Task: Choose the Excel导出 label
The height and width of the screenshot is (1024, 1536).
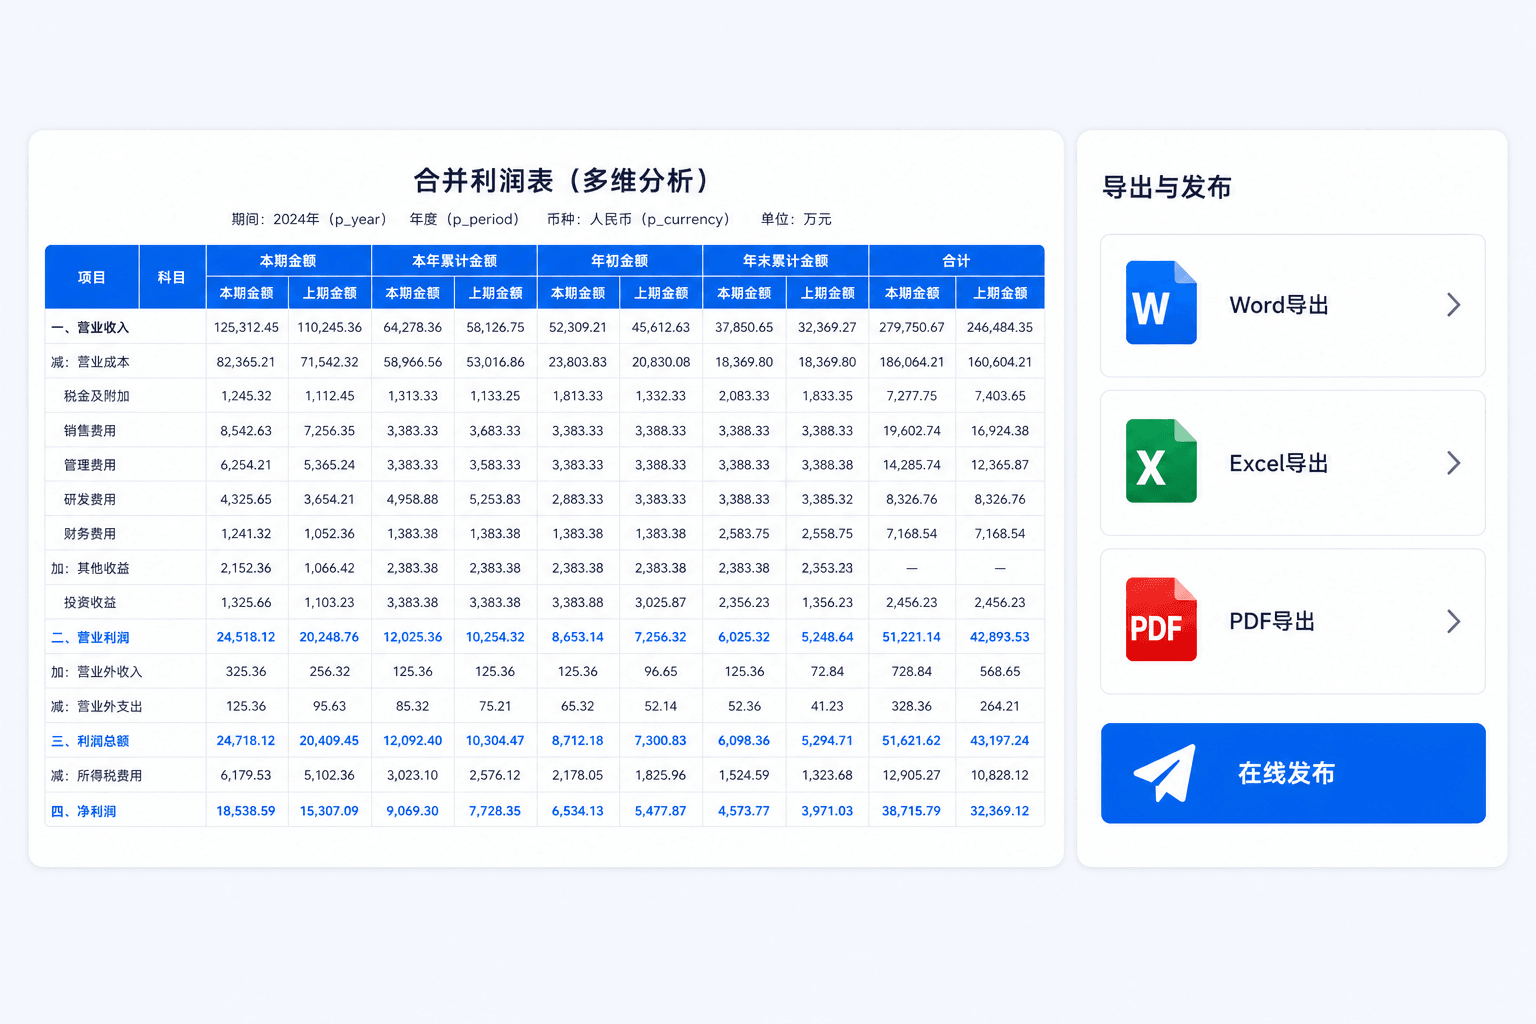Action: click(1279, 463)
